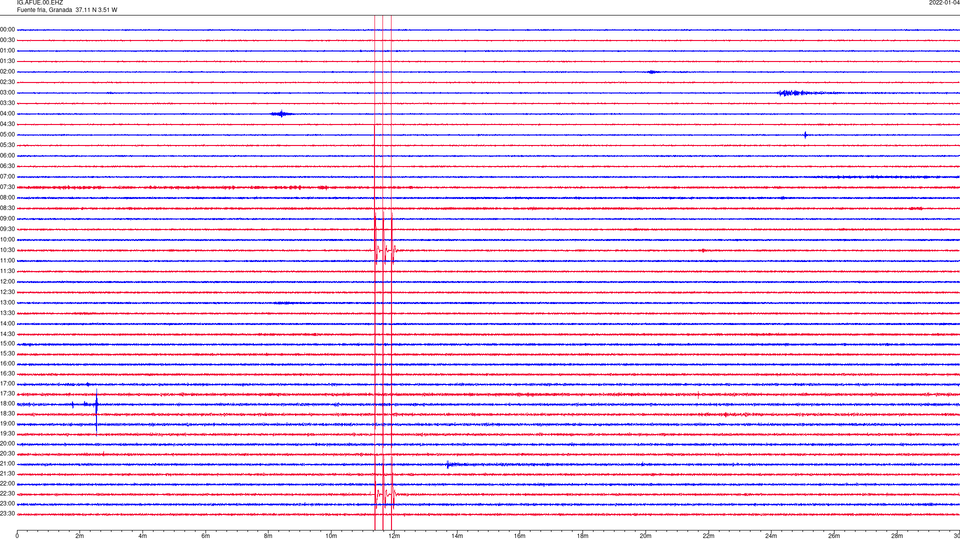Click the 20m tick label on time axis
The width and height of the screenshot is (960, 540).
(x=645, y=536)
